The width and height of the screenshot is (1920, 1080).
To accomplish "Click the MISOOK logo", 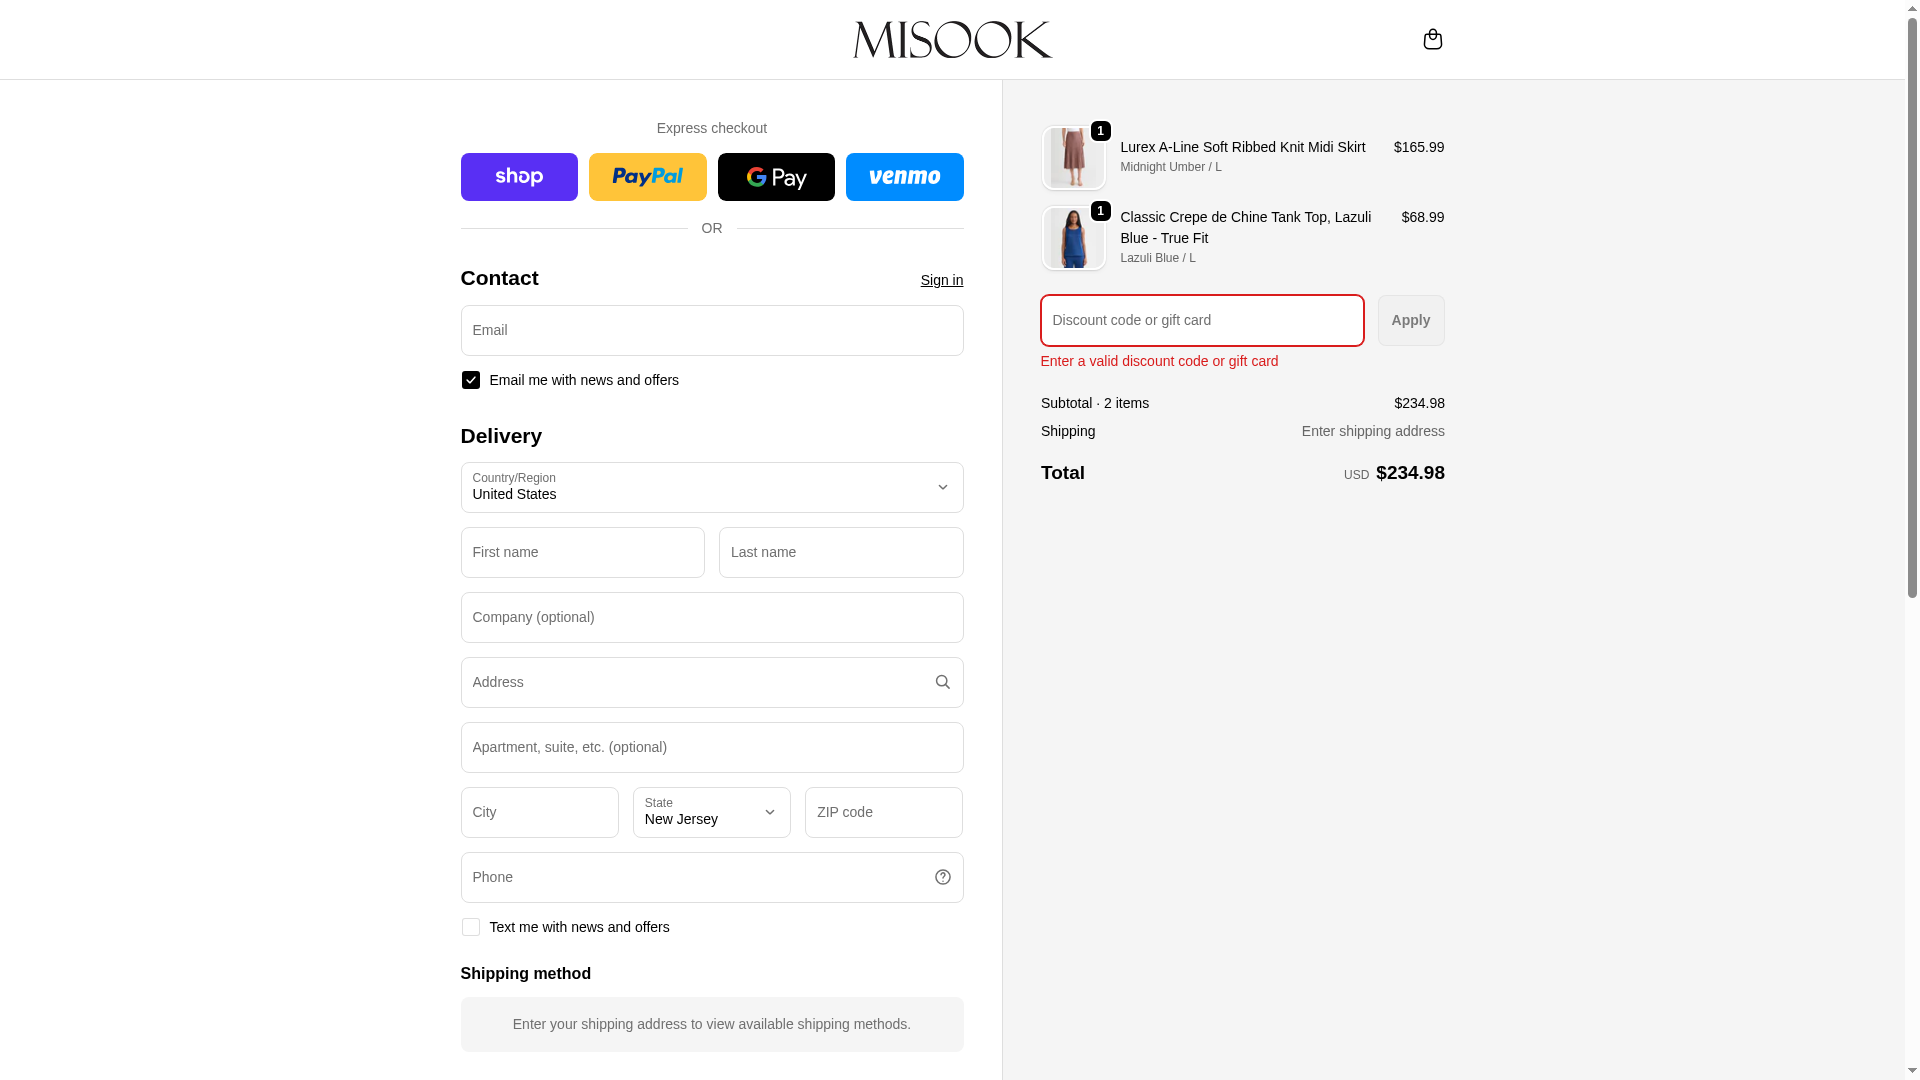I will pyautogui.click(x=952, y=40).
